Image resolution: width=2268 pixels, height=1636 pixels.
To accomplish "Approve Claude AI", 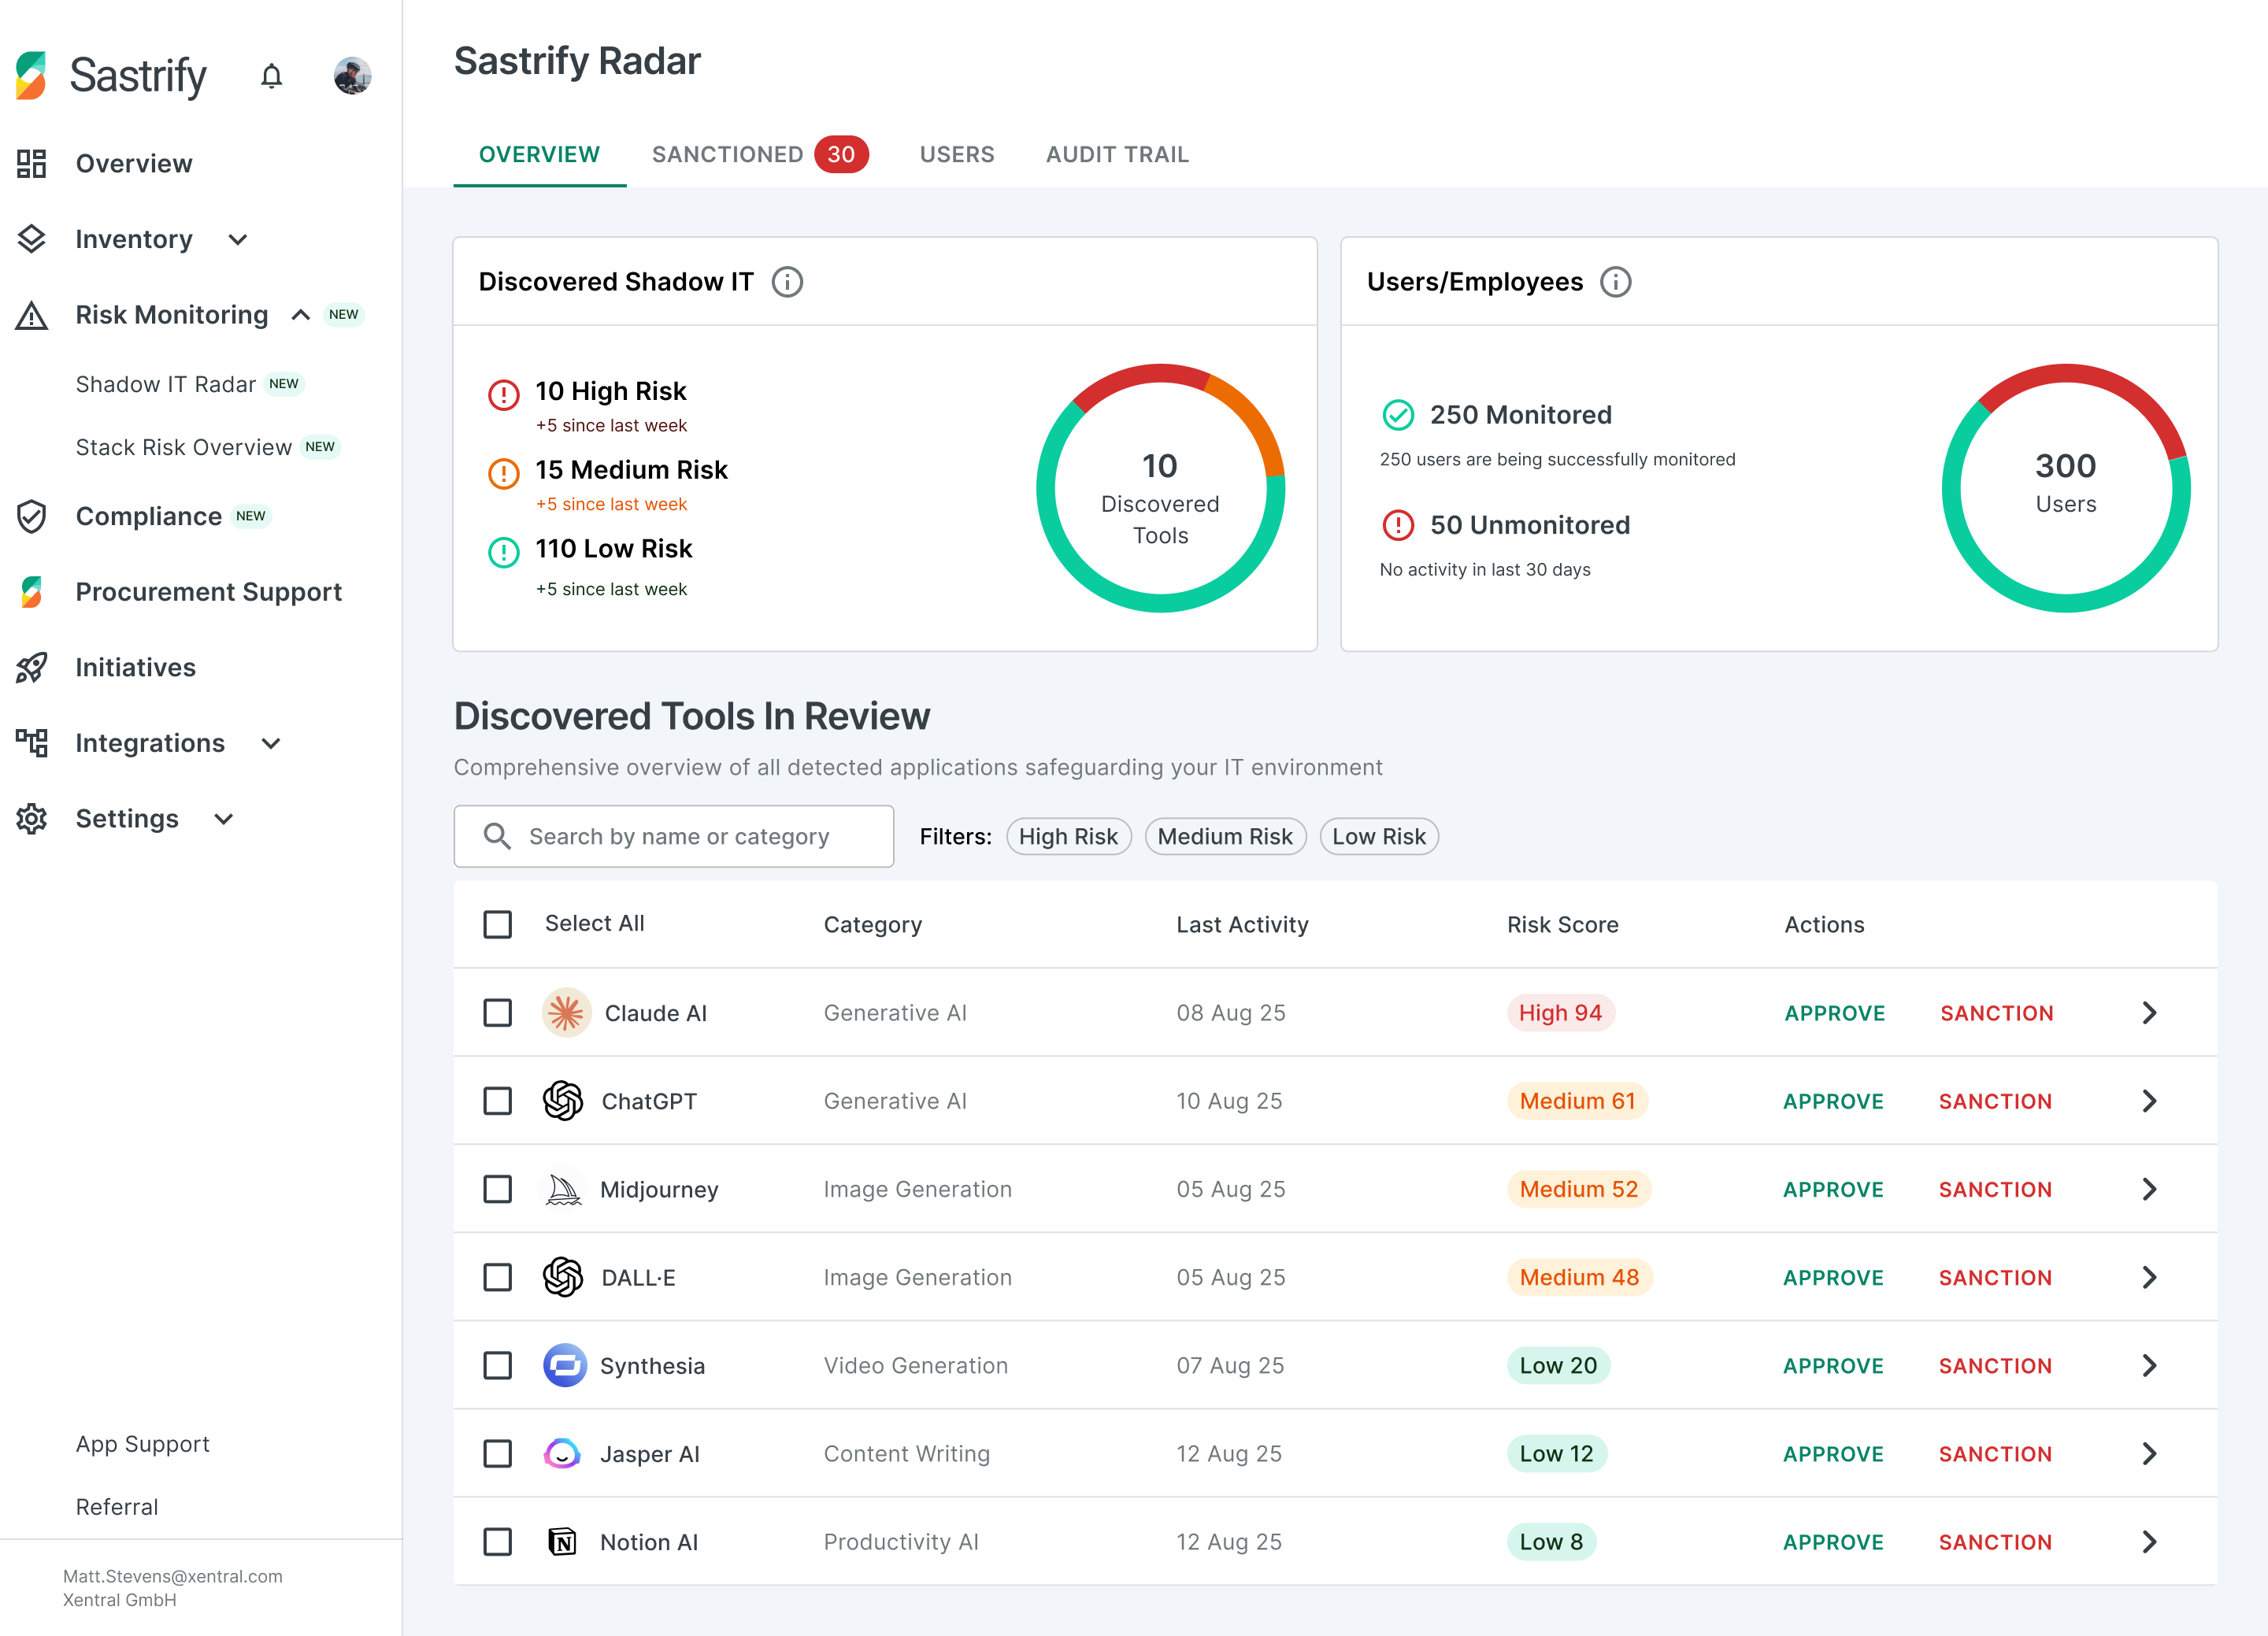I will point(1835,1013).
